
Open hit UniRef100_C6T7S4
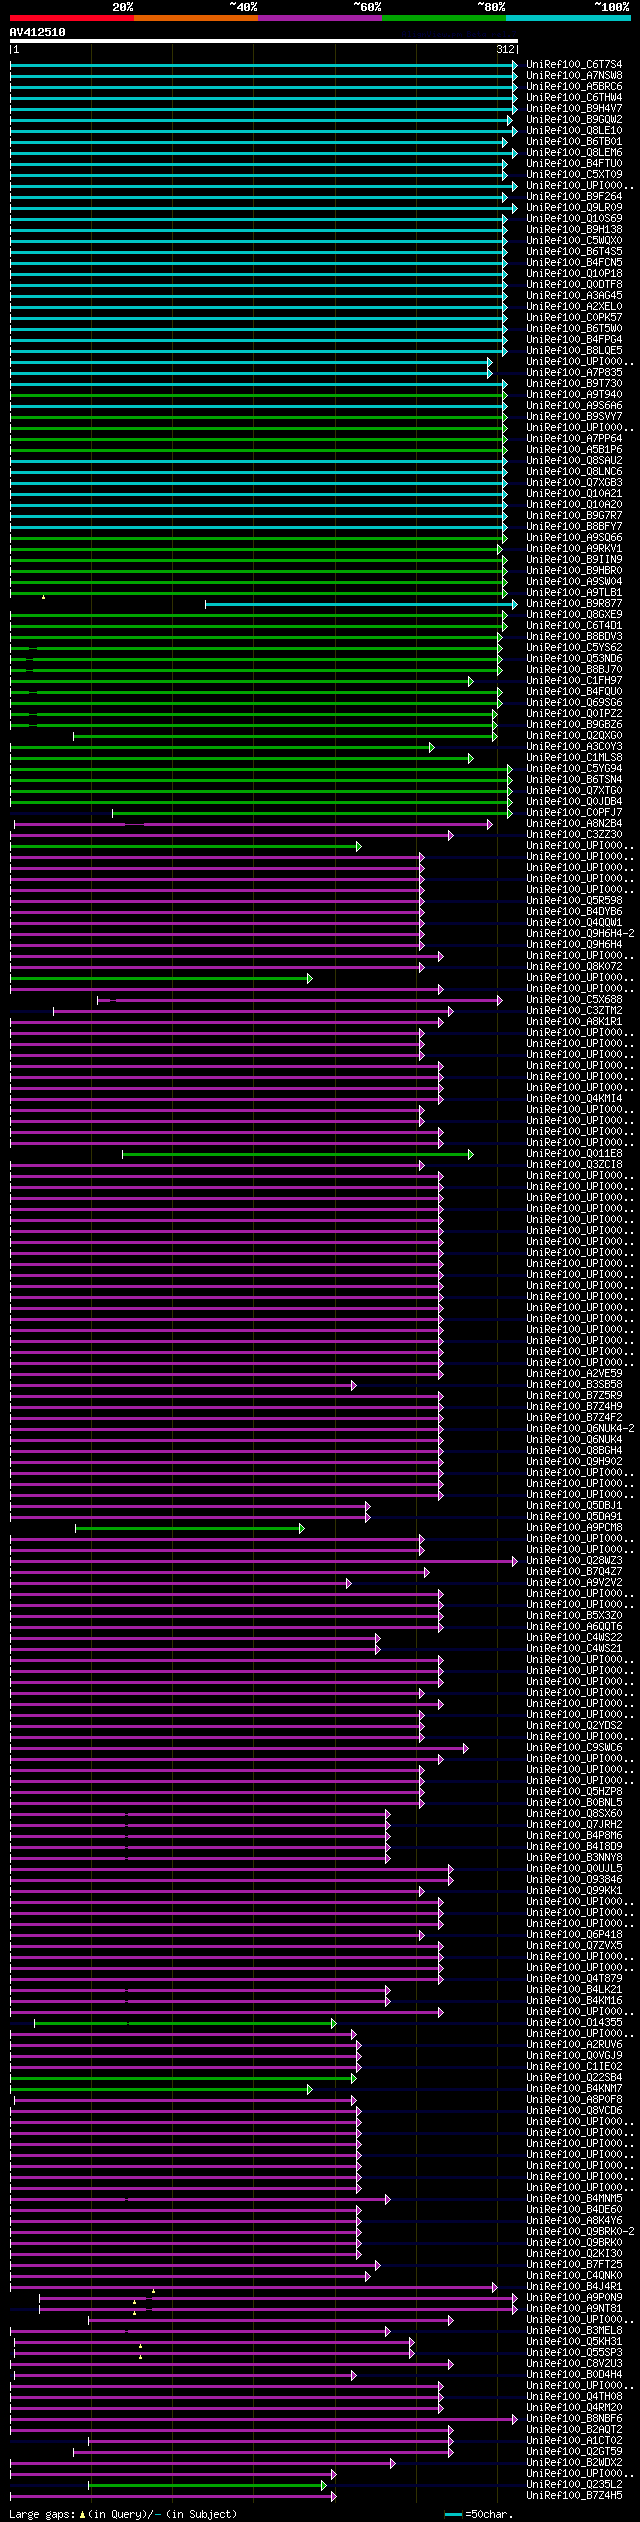(x=574, y=65)
